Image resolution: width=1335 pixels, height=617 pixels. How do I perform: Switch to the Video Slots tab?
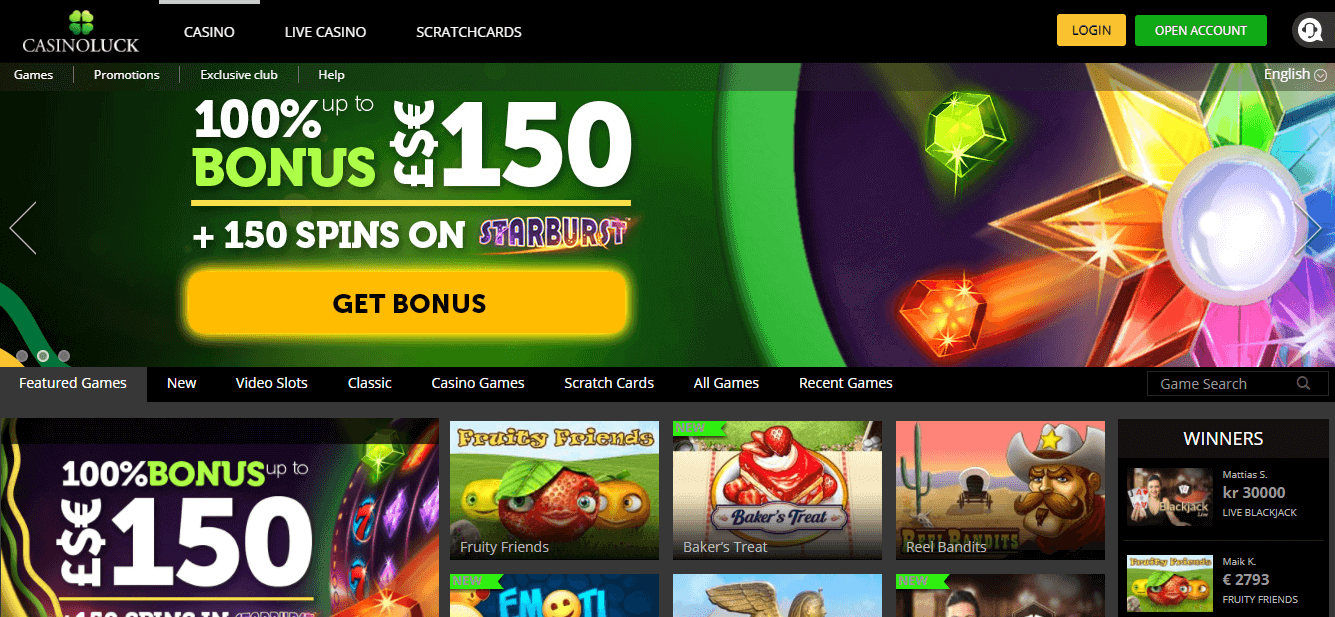pos(272,383)
